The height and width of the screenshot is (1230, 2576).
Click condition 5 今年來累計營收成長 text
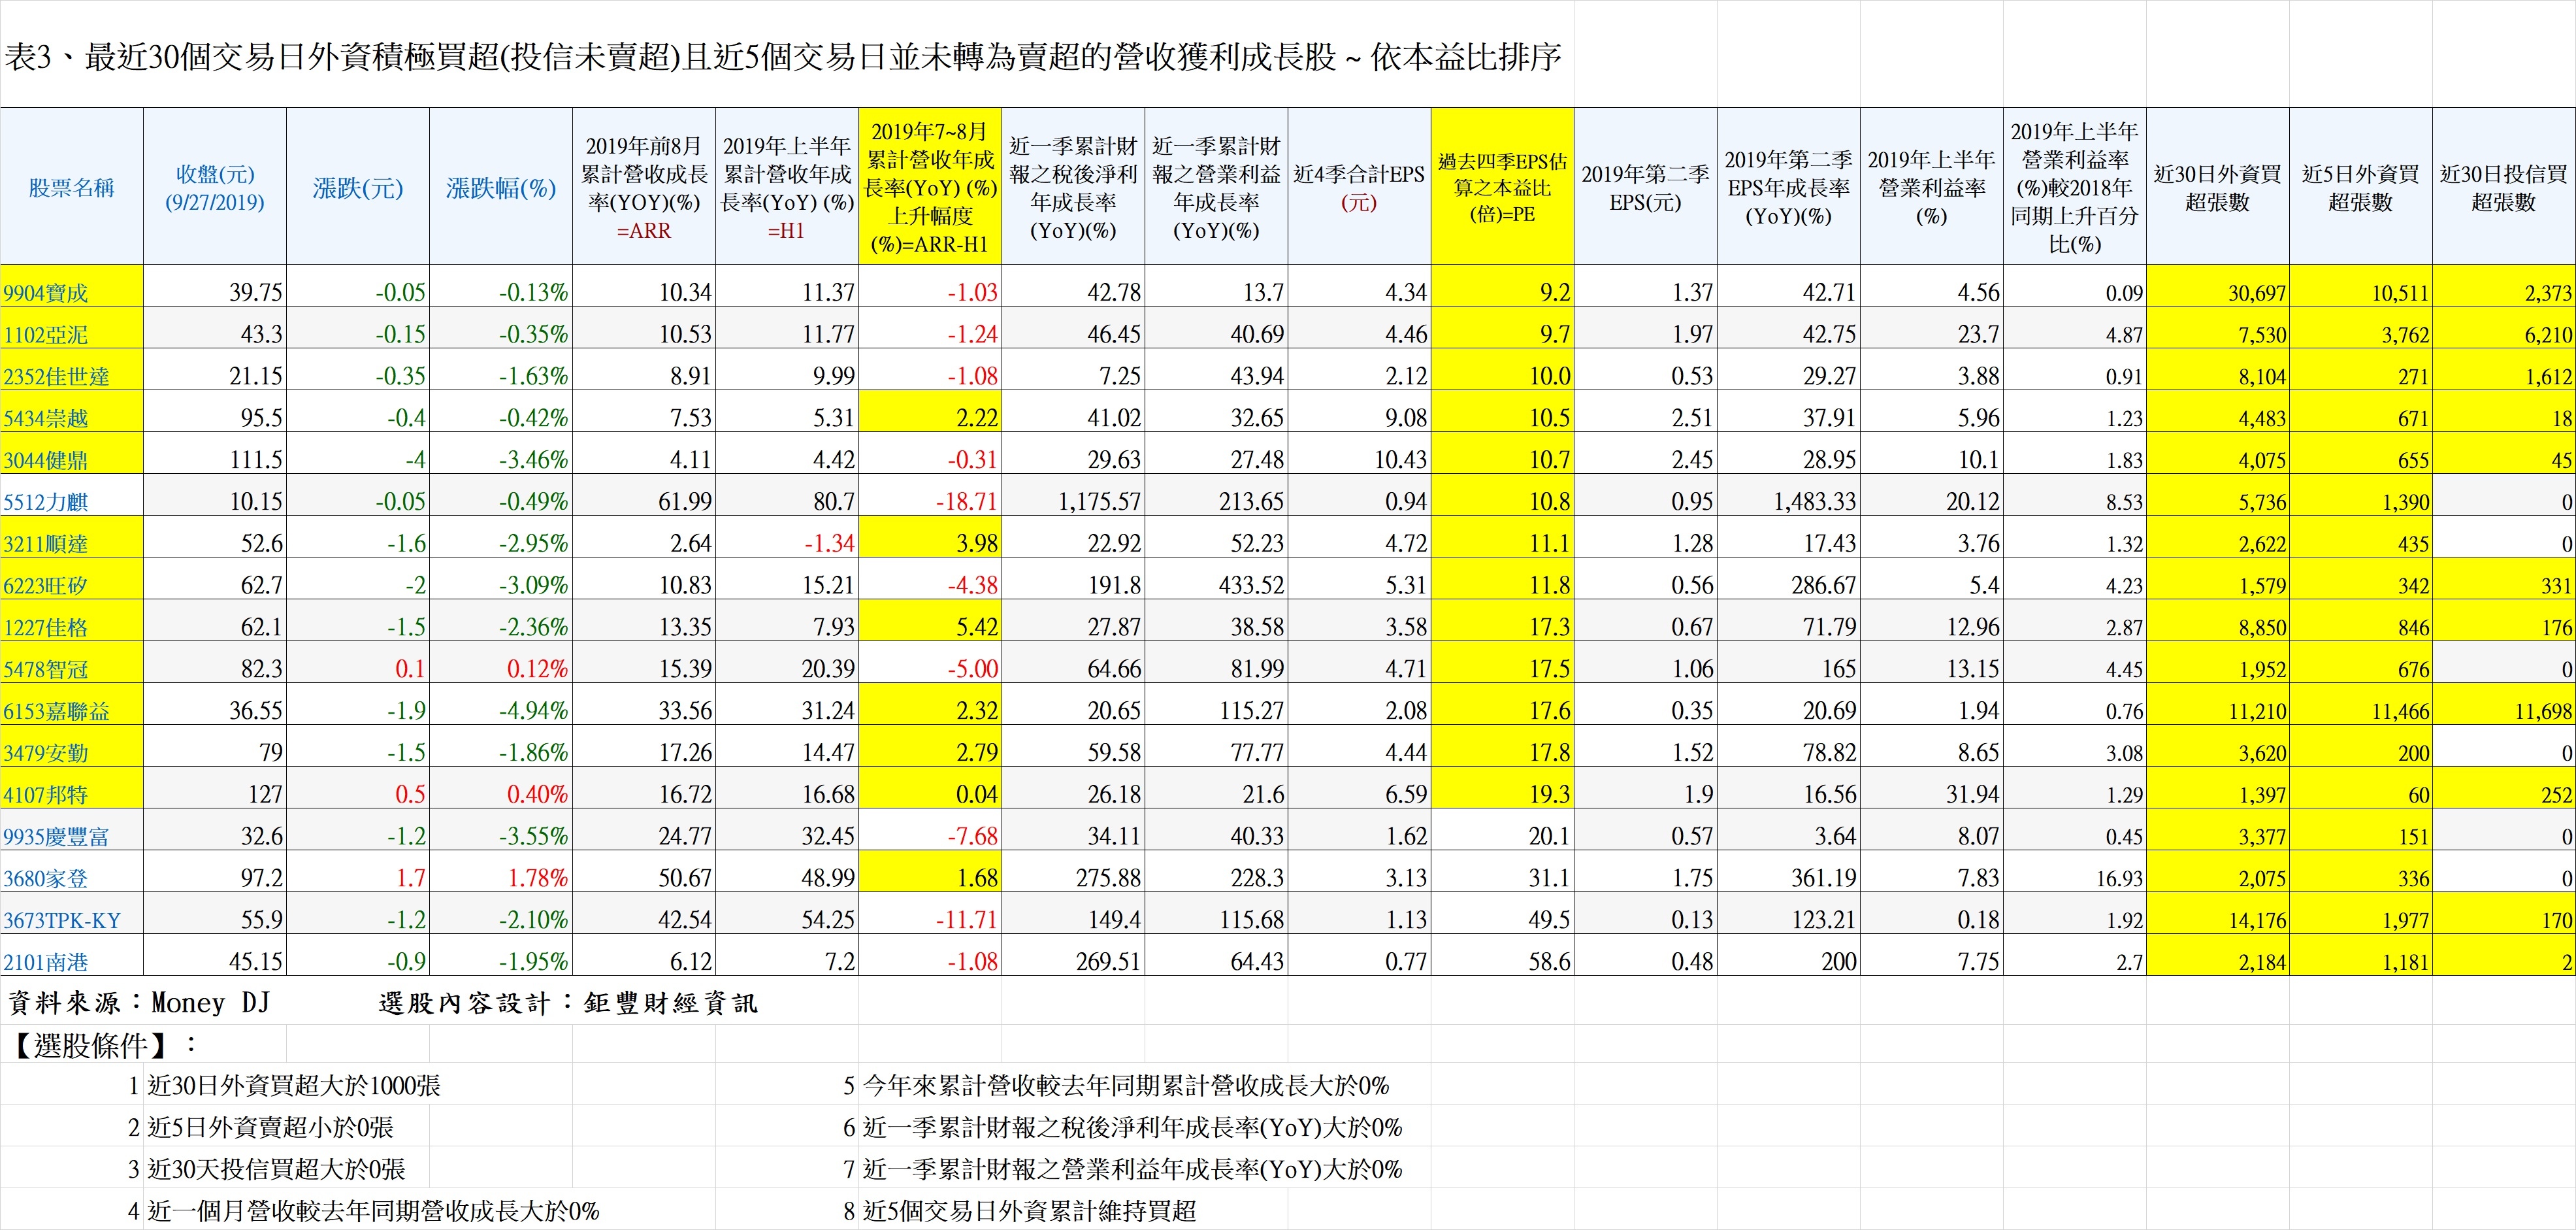click(1126, 1086)
